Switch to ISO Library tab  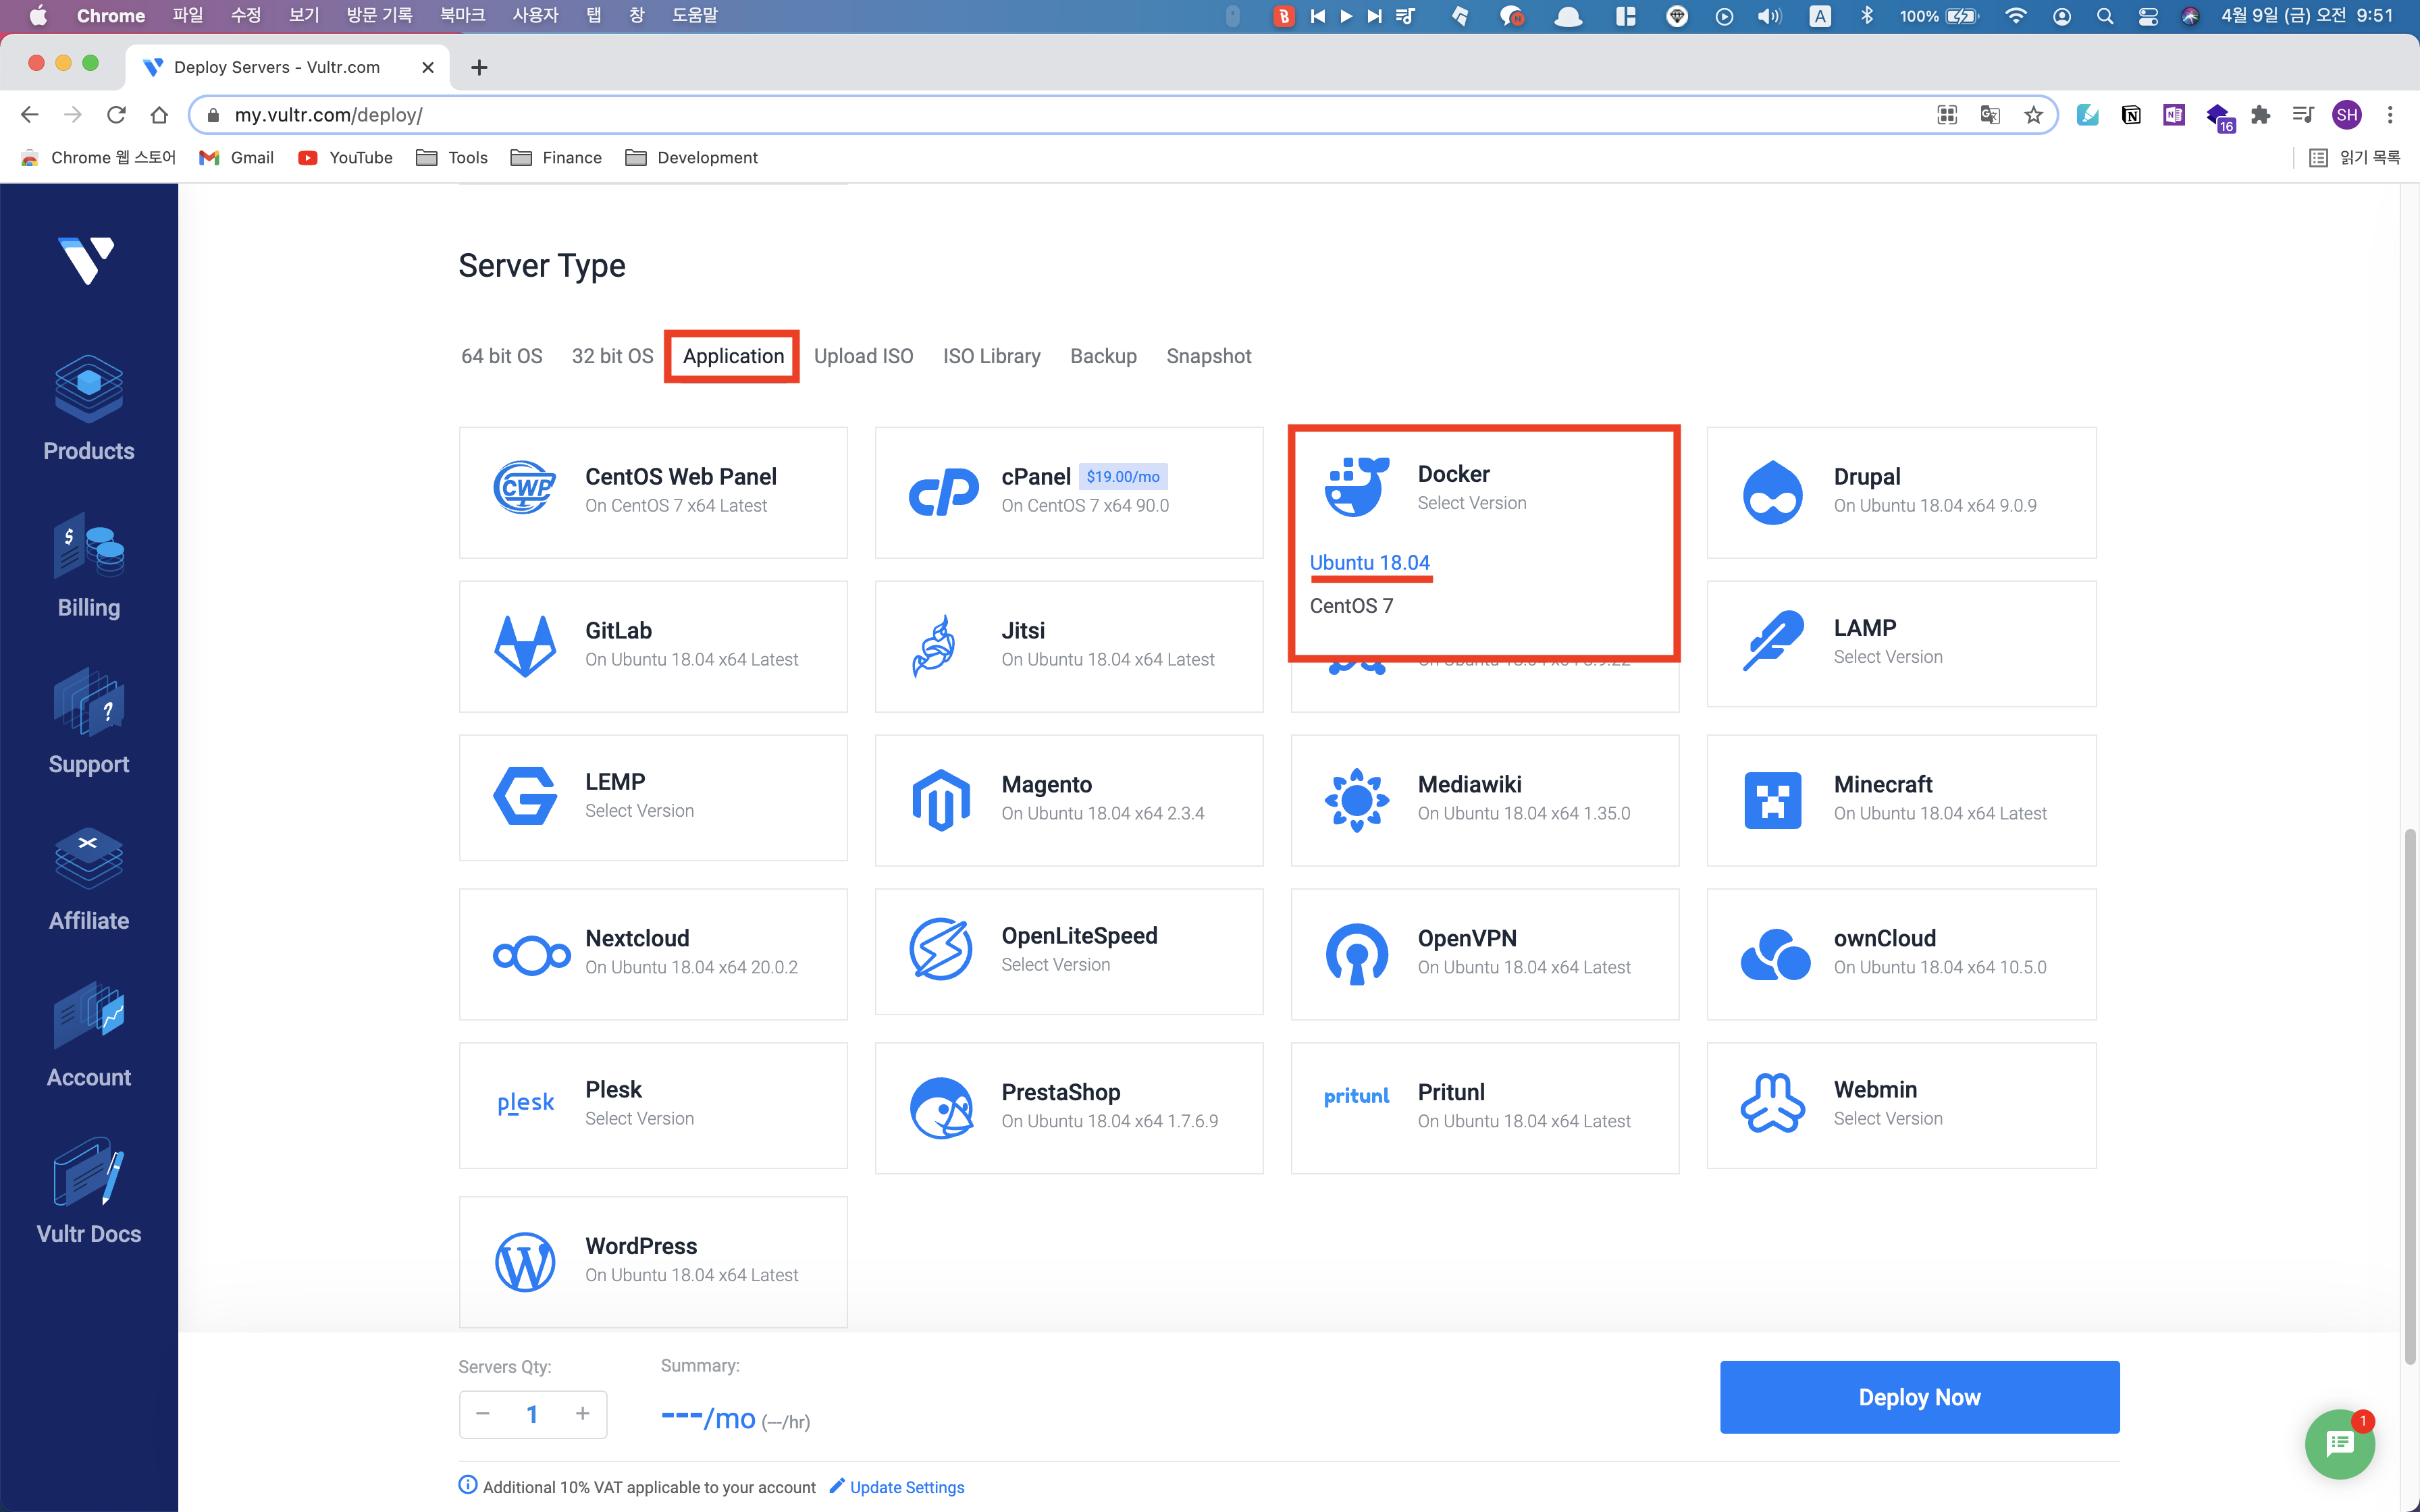pos(991,356)
